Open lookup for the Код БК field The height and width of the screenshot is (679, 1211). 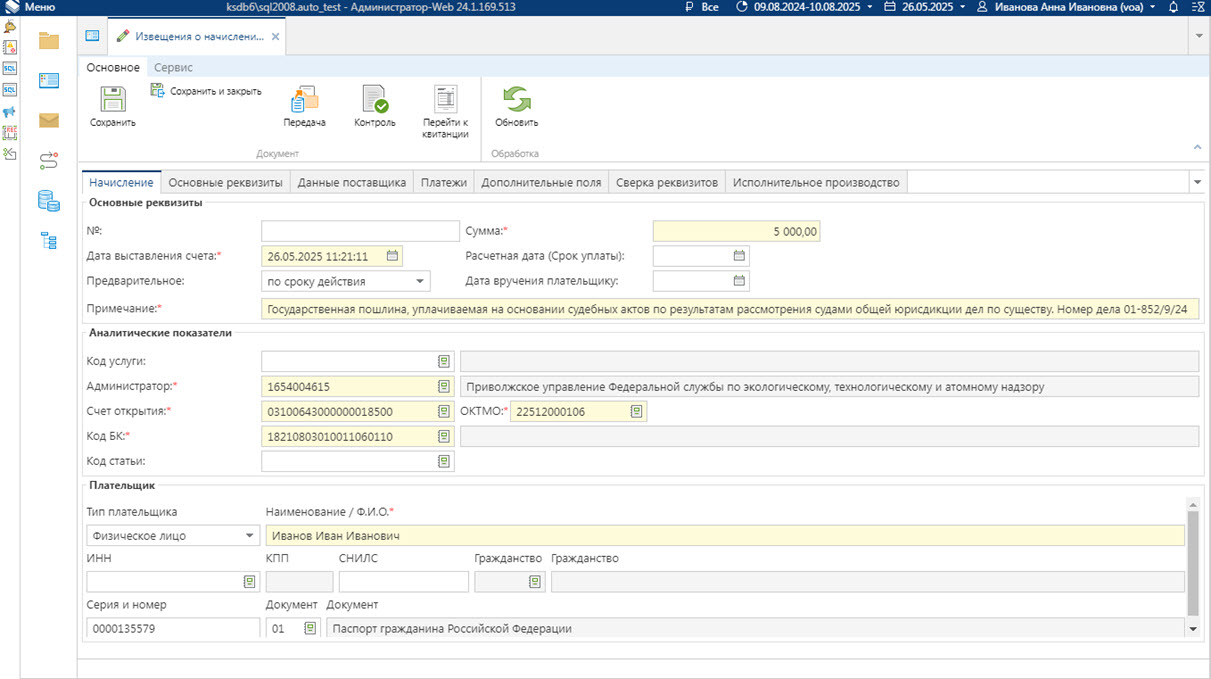(x=444, y=436)
